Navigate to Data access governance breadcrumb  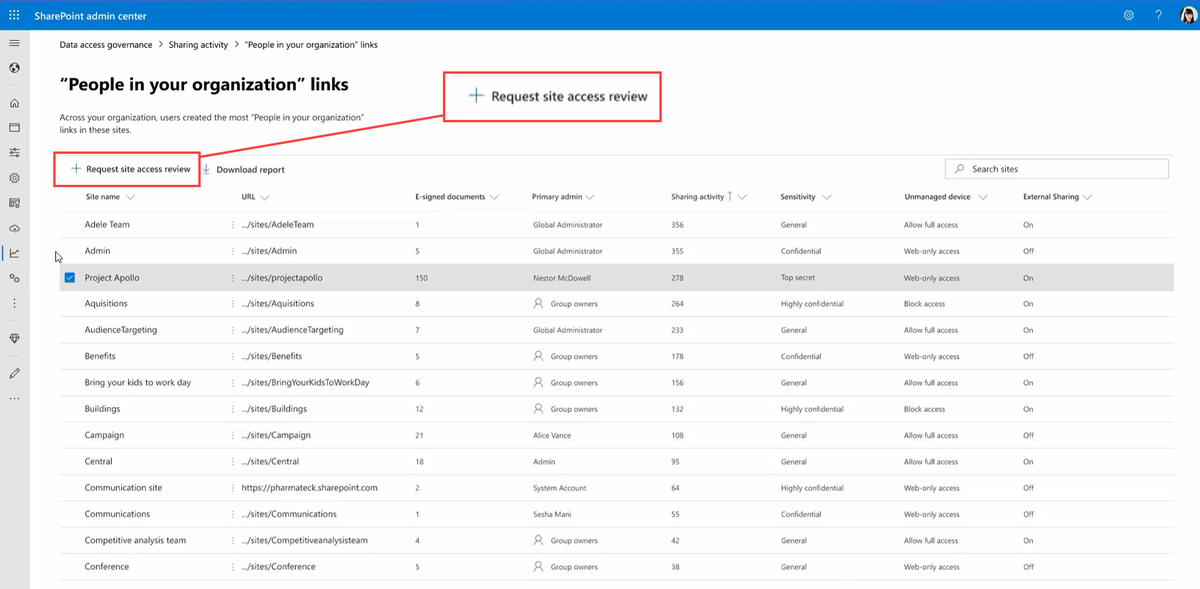pos(106,45)
